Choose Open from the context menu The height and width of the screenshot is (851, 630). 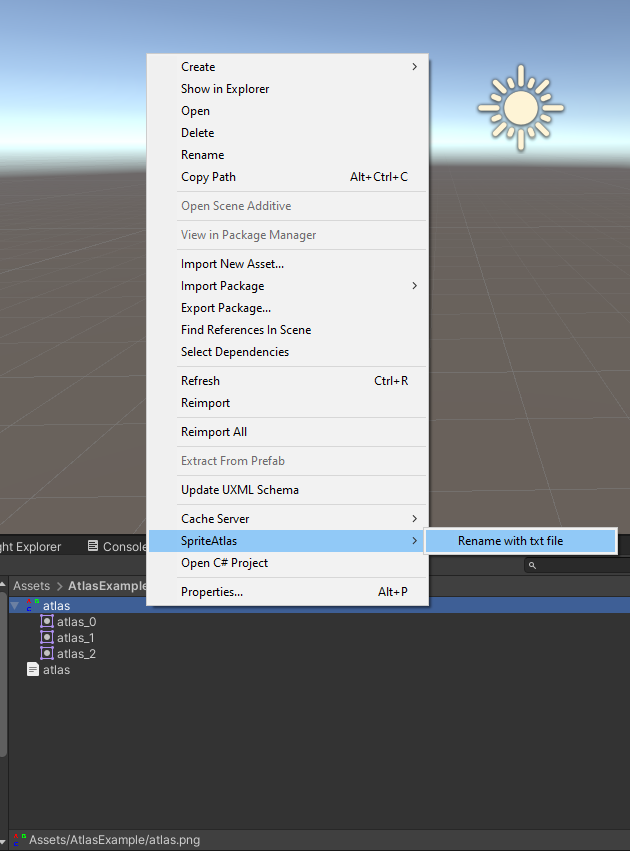click(288, 111)
